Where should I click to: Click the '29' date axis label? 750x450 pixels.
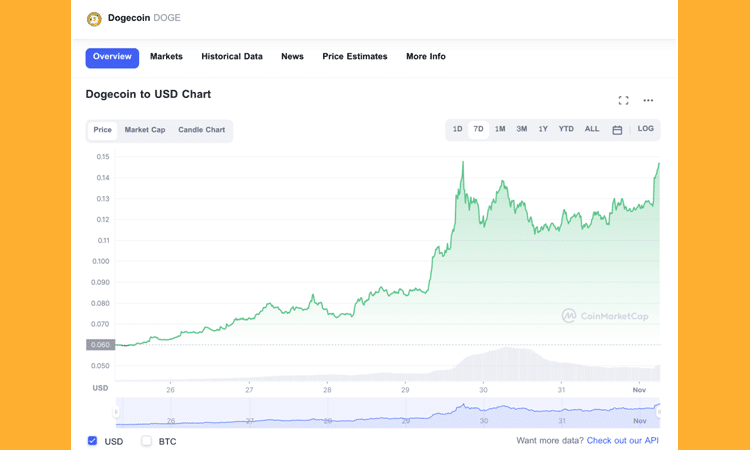[x=405, y=390]
